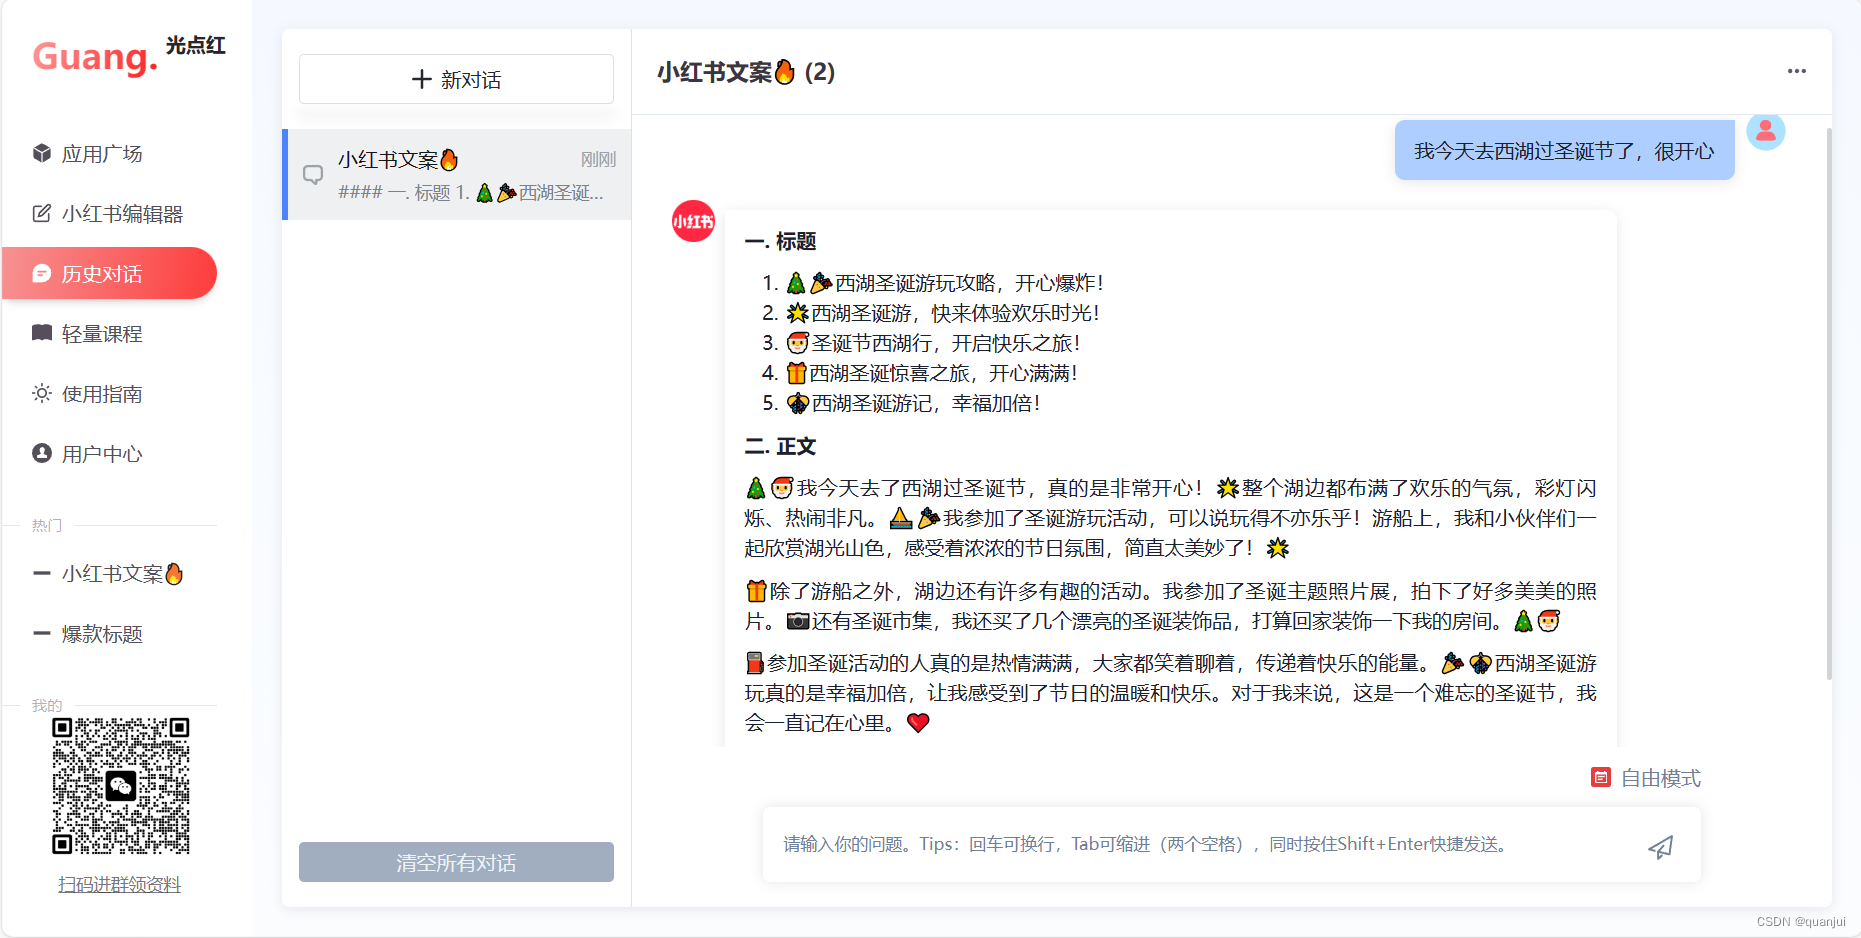Image resolution: width=1861 pixels, height=938 pixels.
Task: Select the 小红书文案 conversation in the history list
Action: 457,175
